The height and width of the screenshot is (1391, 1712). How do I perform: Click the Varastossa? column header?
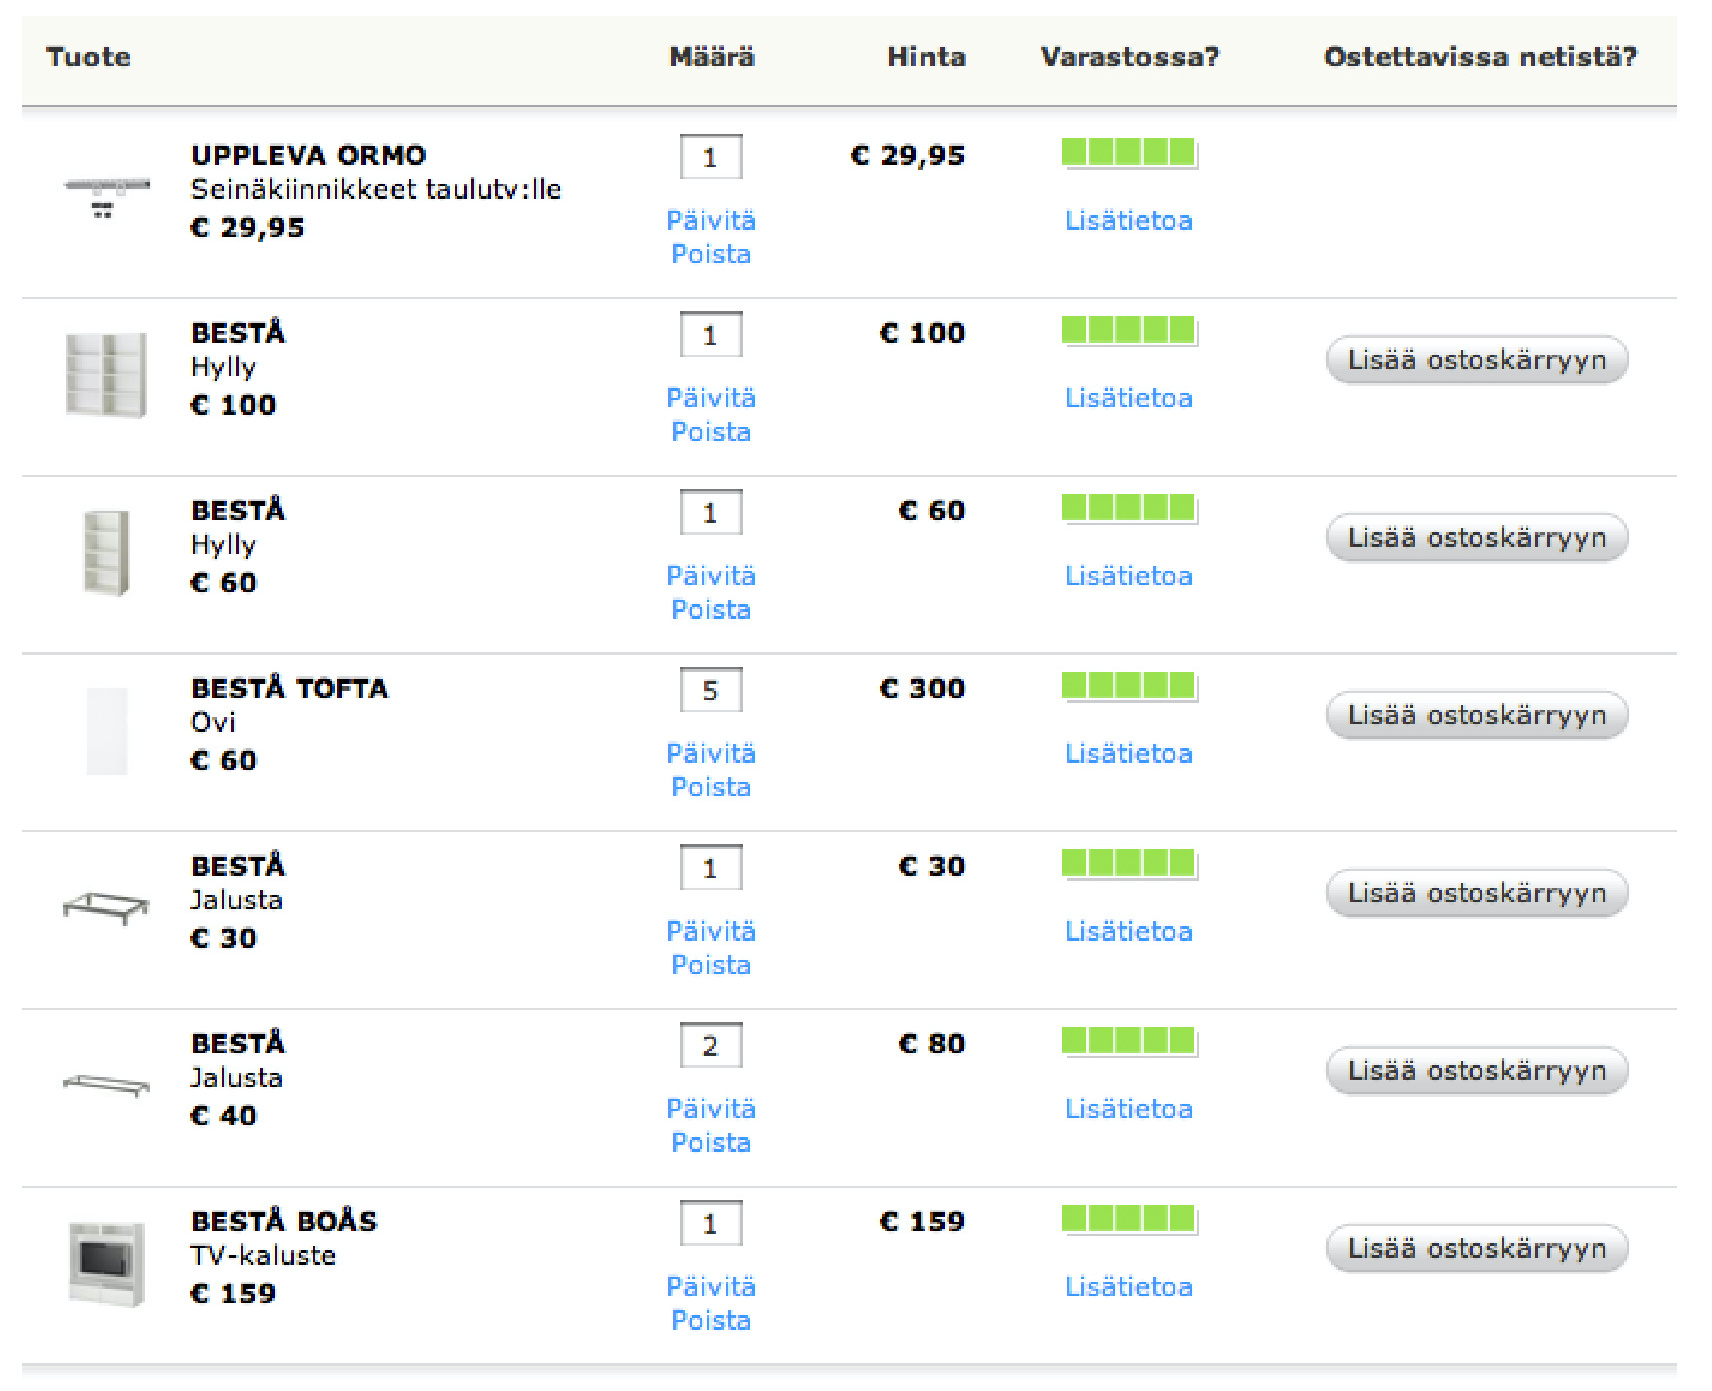[1130, 57]
